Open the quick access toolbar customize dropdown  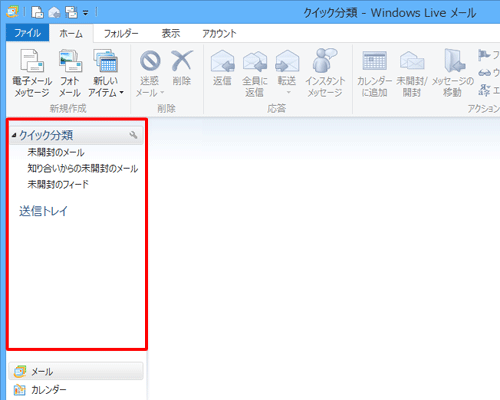[x=86, y=13]
